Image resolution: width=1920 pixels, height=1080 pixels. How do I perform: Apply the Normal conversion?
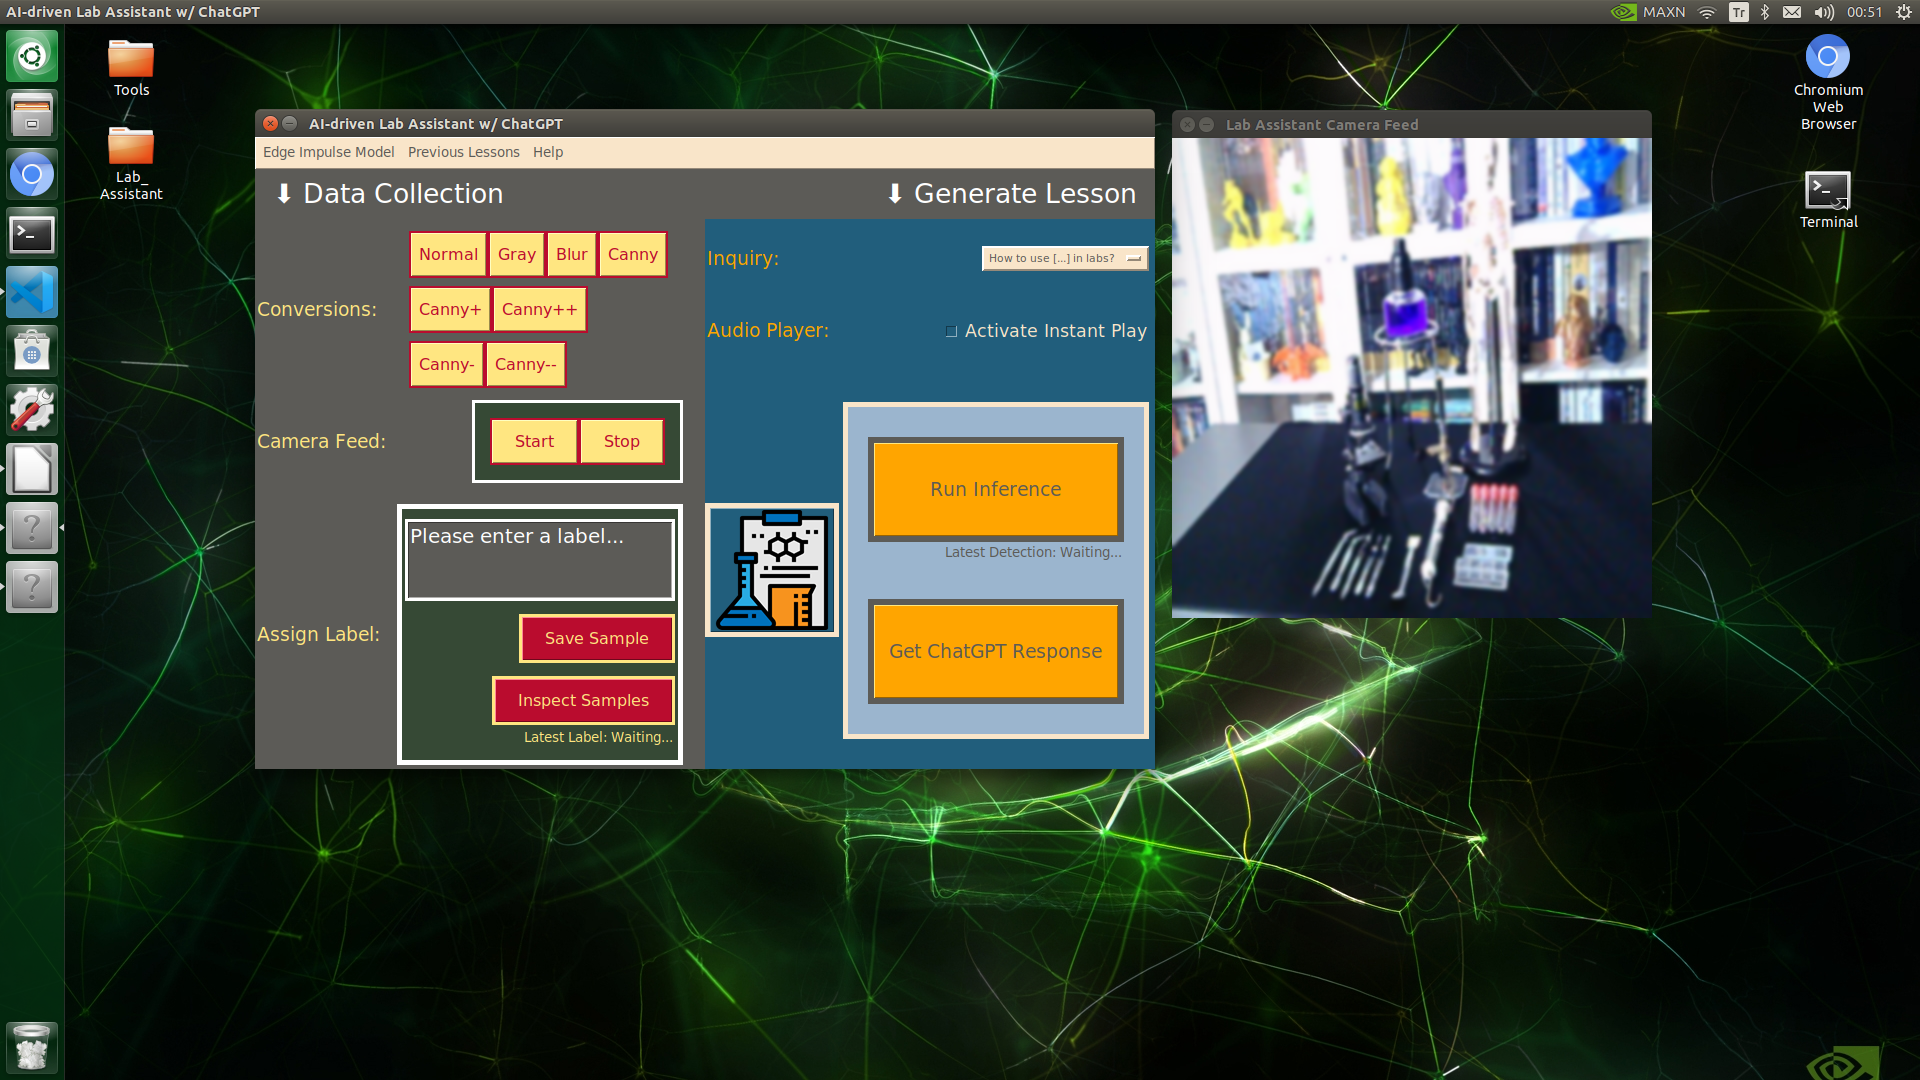[x=448, y=254]
